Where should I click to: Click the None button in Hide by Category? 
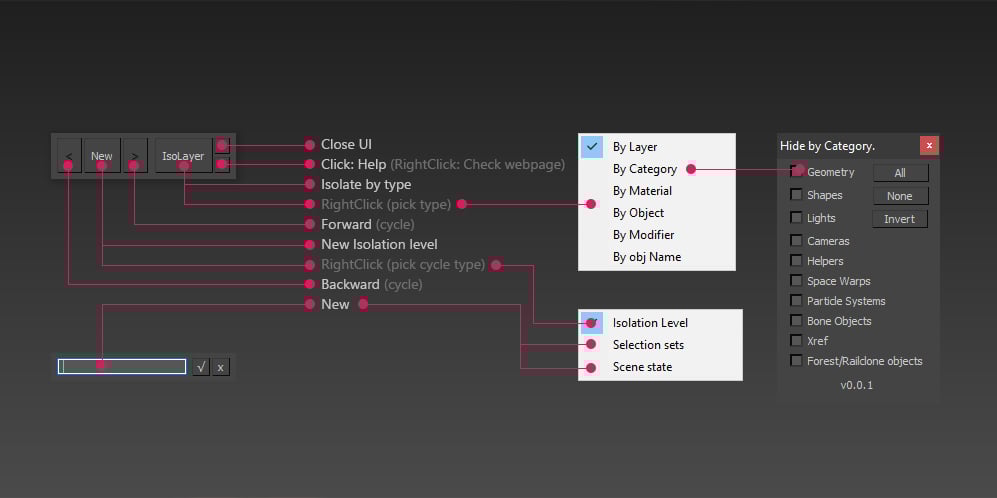(x=900, y=196)
